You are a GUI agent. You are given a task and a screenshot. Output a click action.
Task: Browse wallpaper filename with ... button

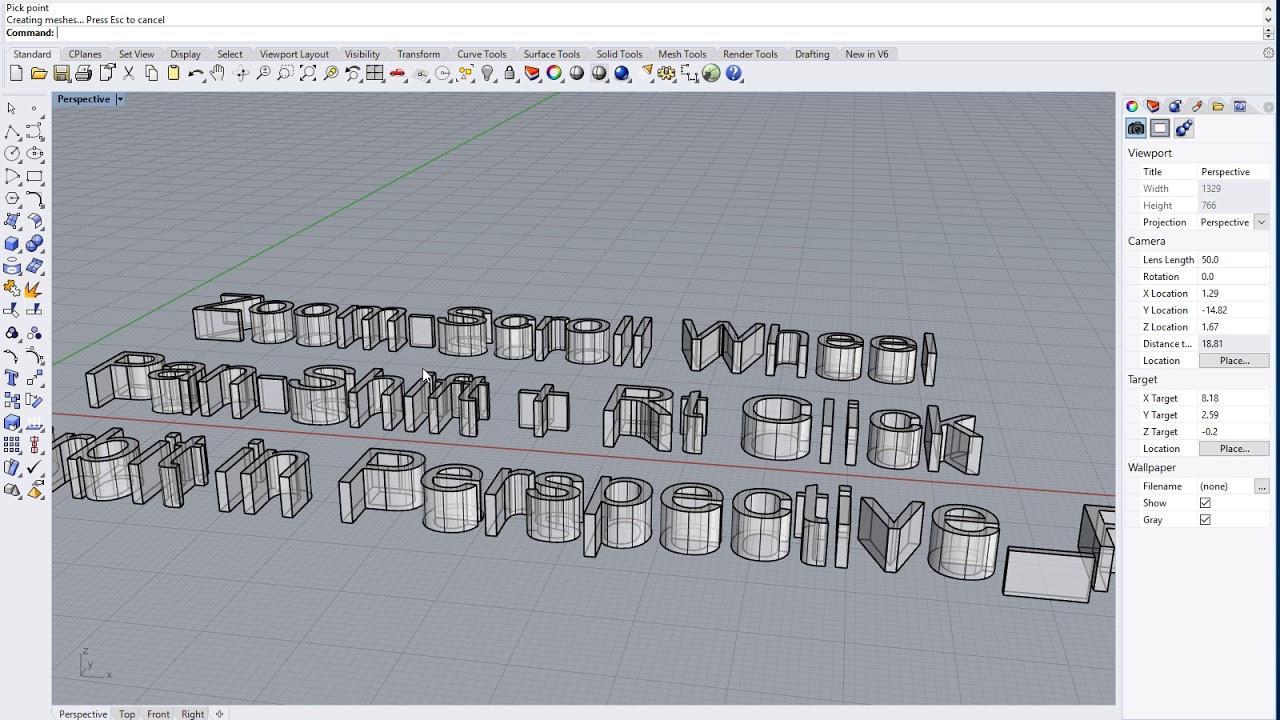tap(1262, 486)
